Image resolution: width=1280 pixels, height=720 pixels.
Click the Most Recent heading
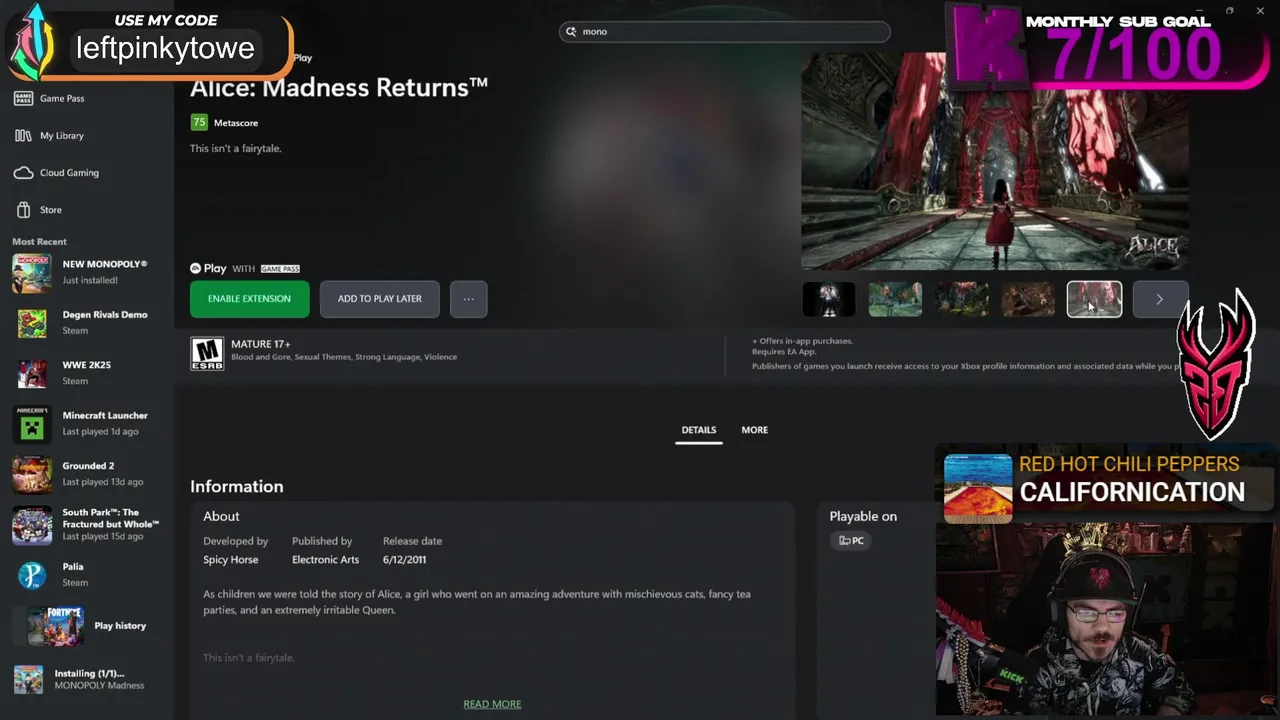[39, 242]
